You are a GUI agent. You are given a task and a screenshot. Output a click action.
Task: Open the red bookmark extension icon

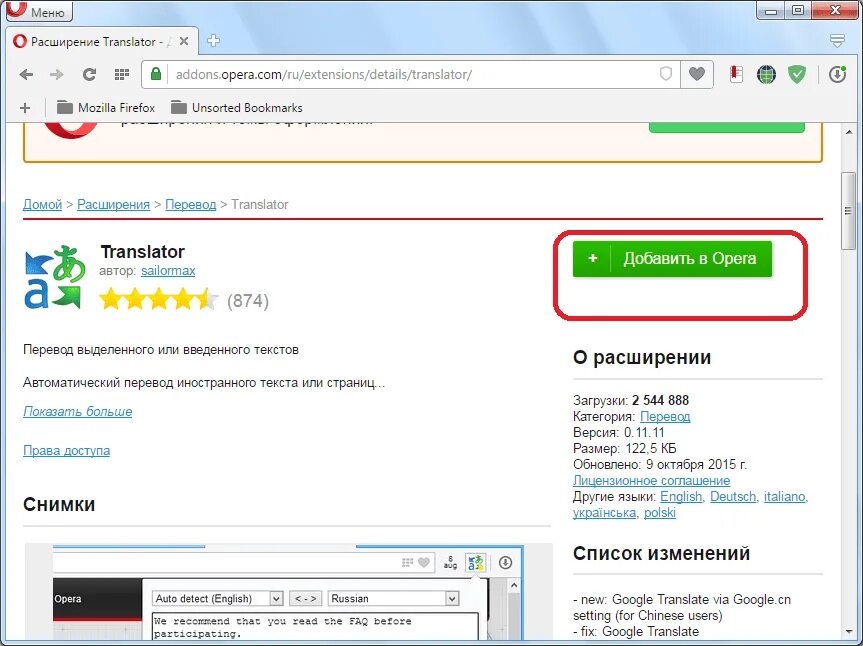click(x=736, y=74)
